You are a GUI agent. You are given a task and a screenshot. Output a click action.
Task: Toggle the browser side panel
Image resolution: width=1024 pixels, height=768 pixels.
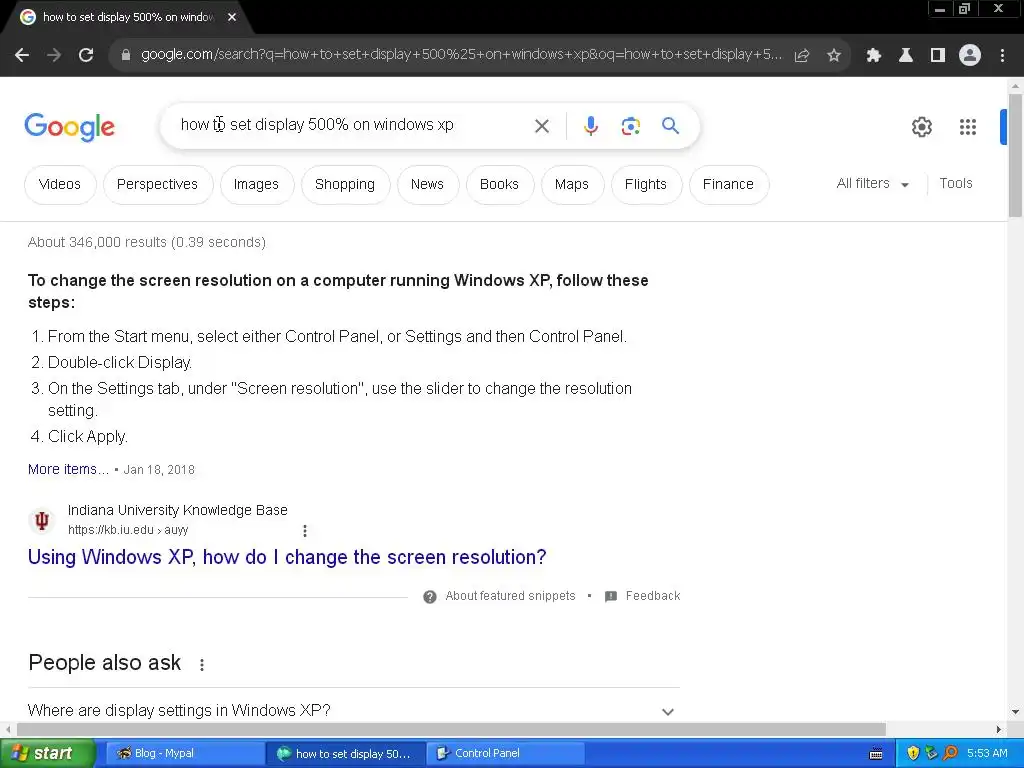[x=938, y=56]
